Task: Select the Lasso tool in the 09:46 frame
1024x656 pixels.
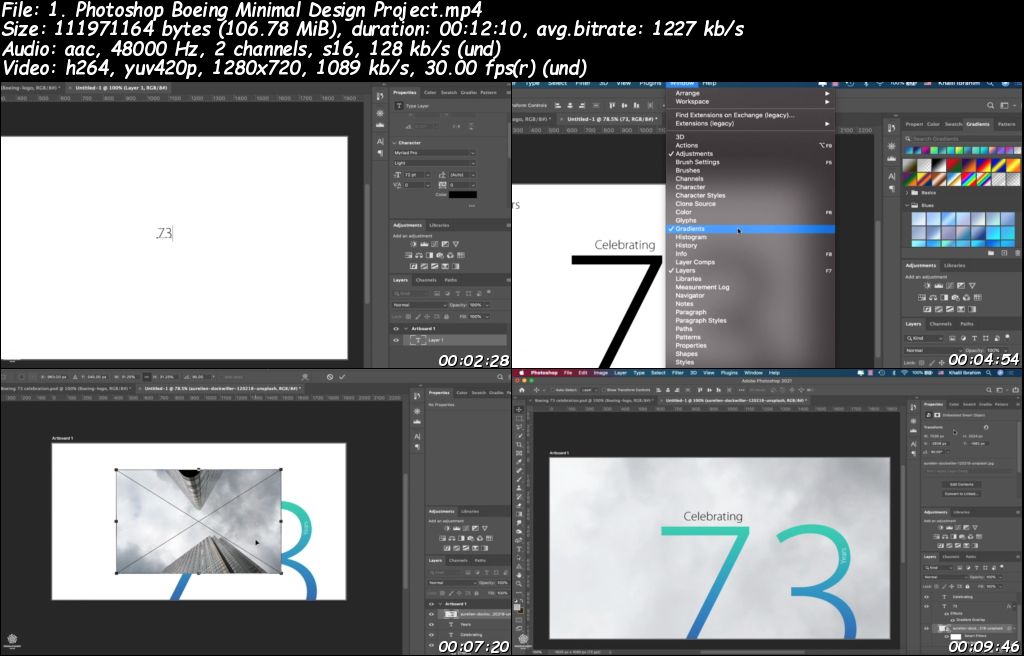Action: [519, 427]
